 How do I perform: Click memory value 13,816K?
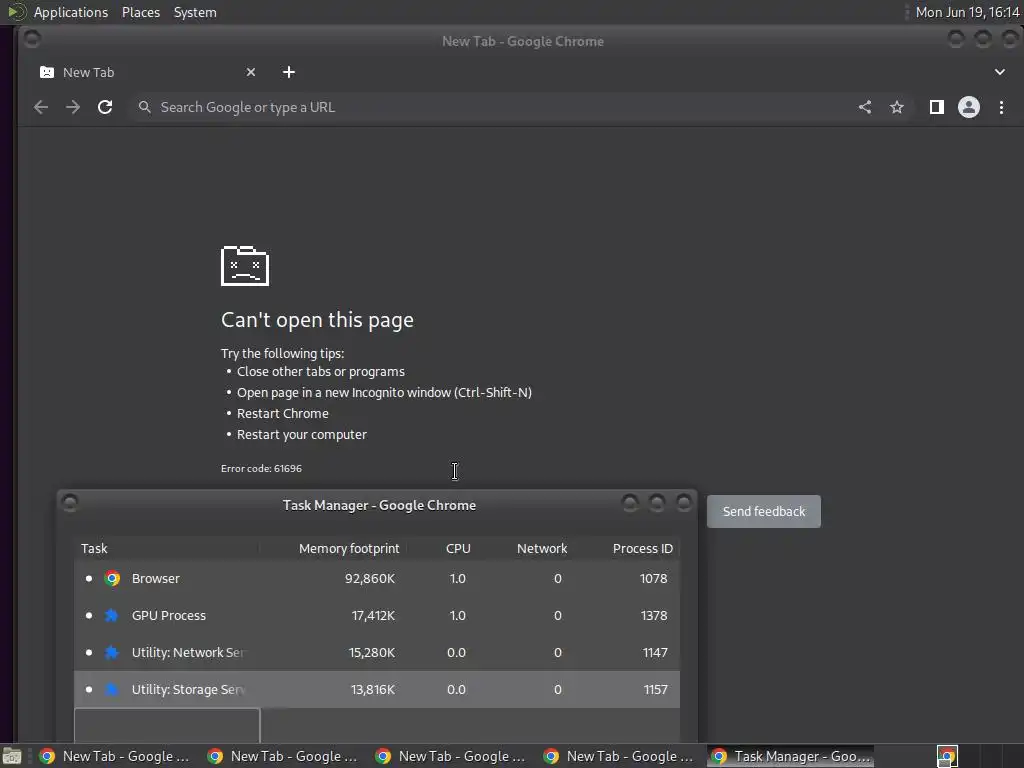[x=372, y=689]
